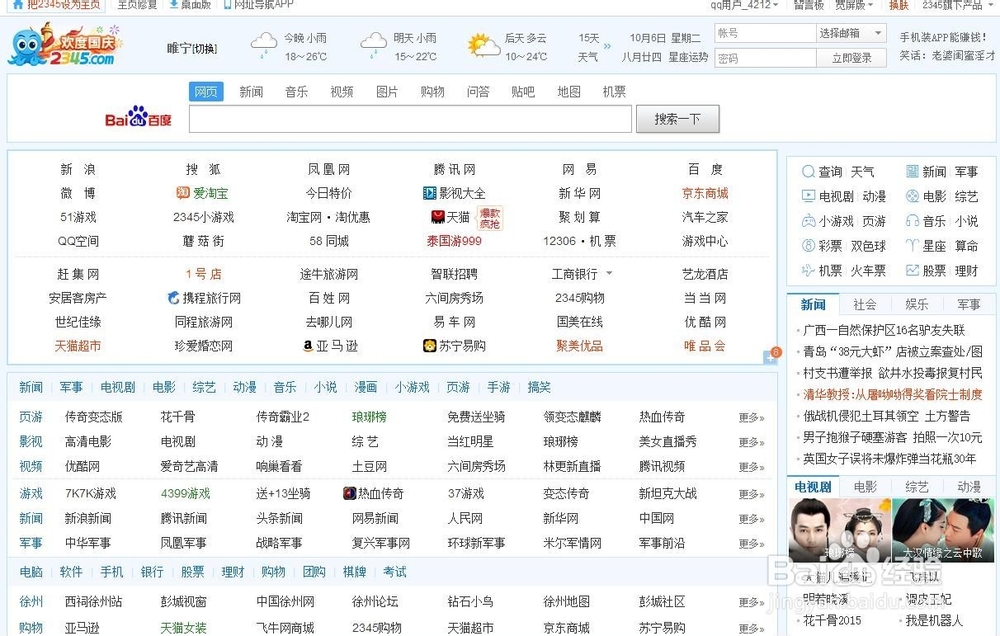The height and width of the screenshot is (636, 1000).
Task: Click home icon to set 2345 as homepage
Action: pyautogui.click(x=18, y=4)
